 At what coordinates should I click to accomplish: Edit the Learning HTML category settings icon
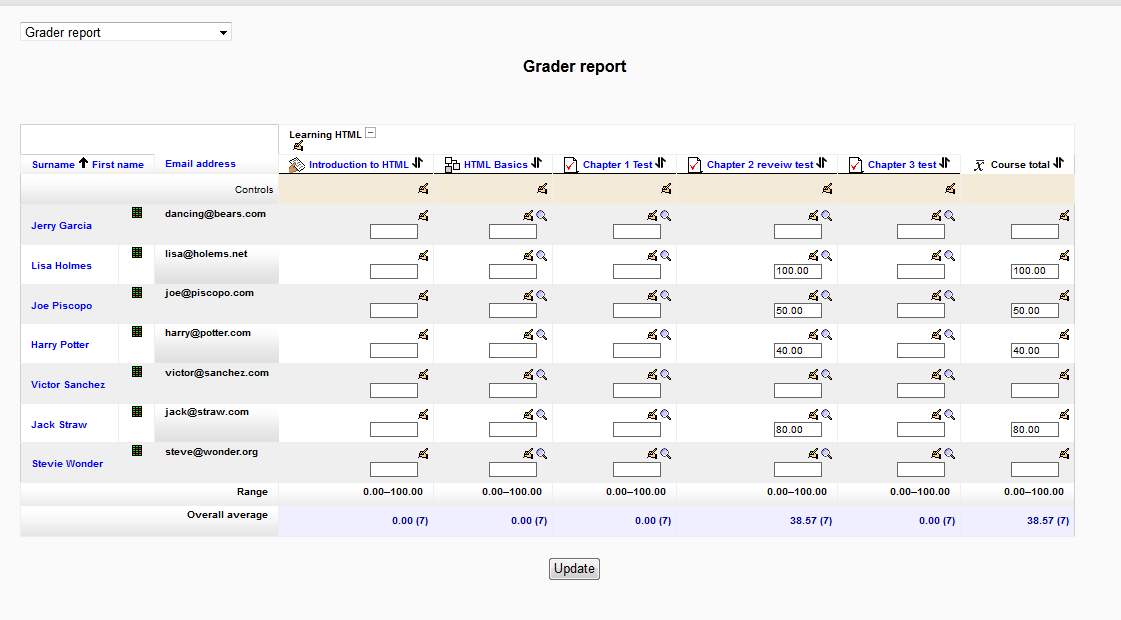coord(298,146)
